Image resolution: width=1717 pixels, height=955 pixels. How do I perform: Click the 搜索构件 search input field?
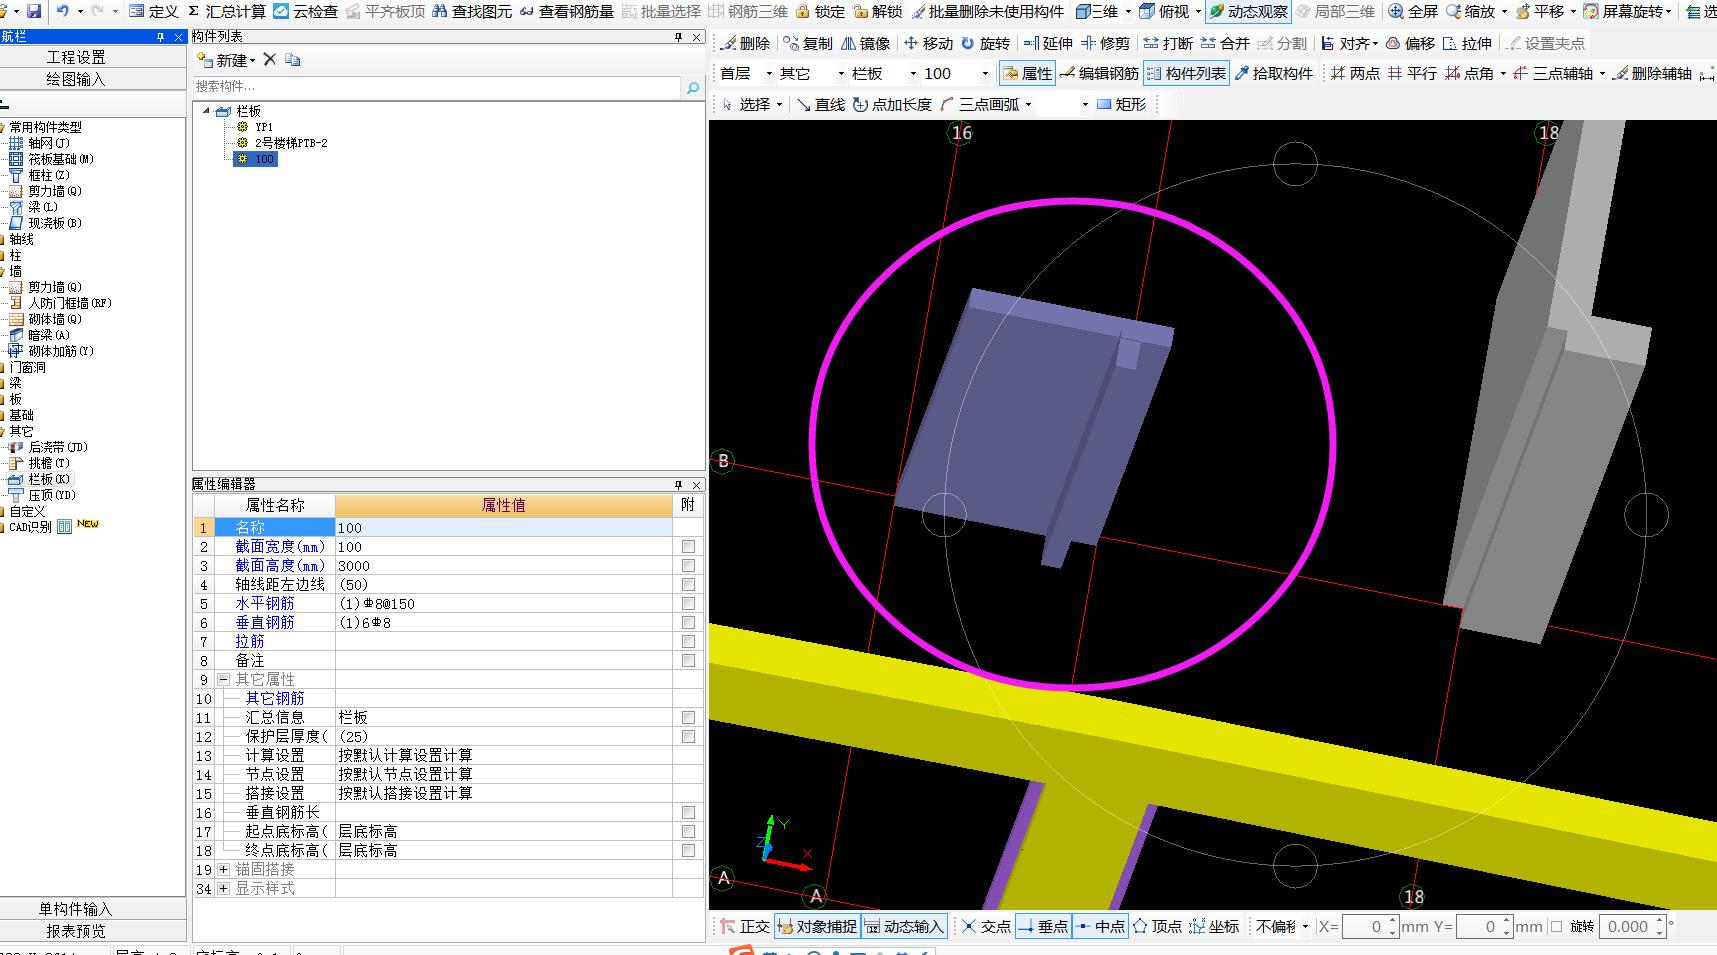coord(437,87)
